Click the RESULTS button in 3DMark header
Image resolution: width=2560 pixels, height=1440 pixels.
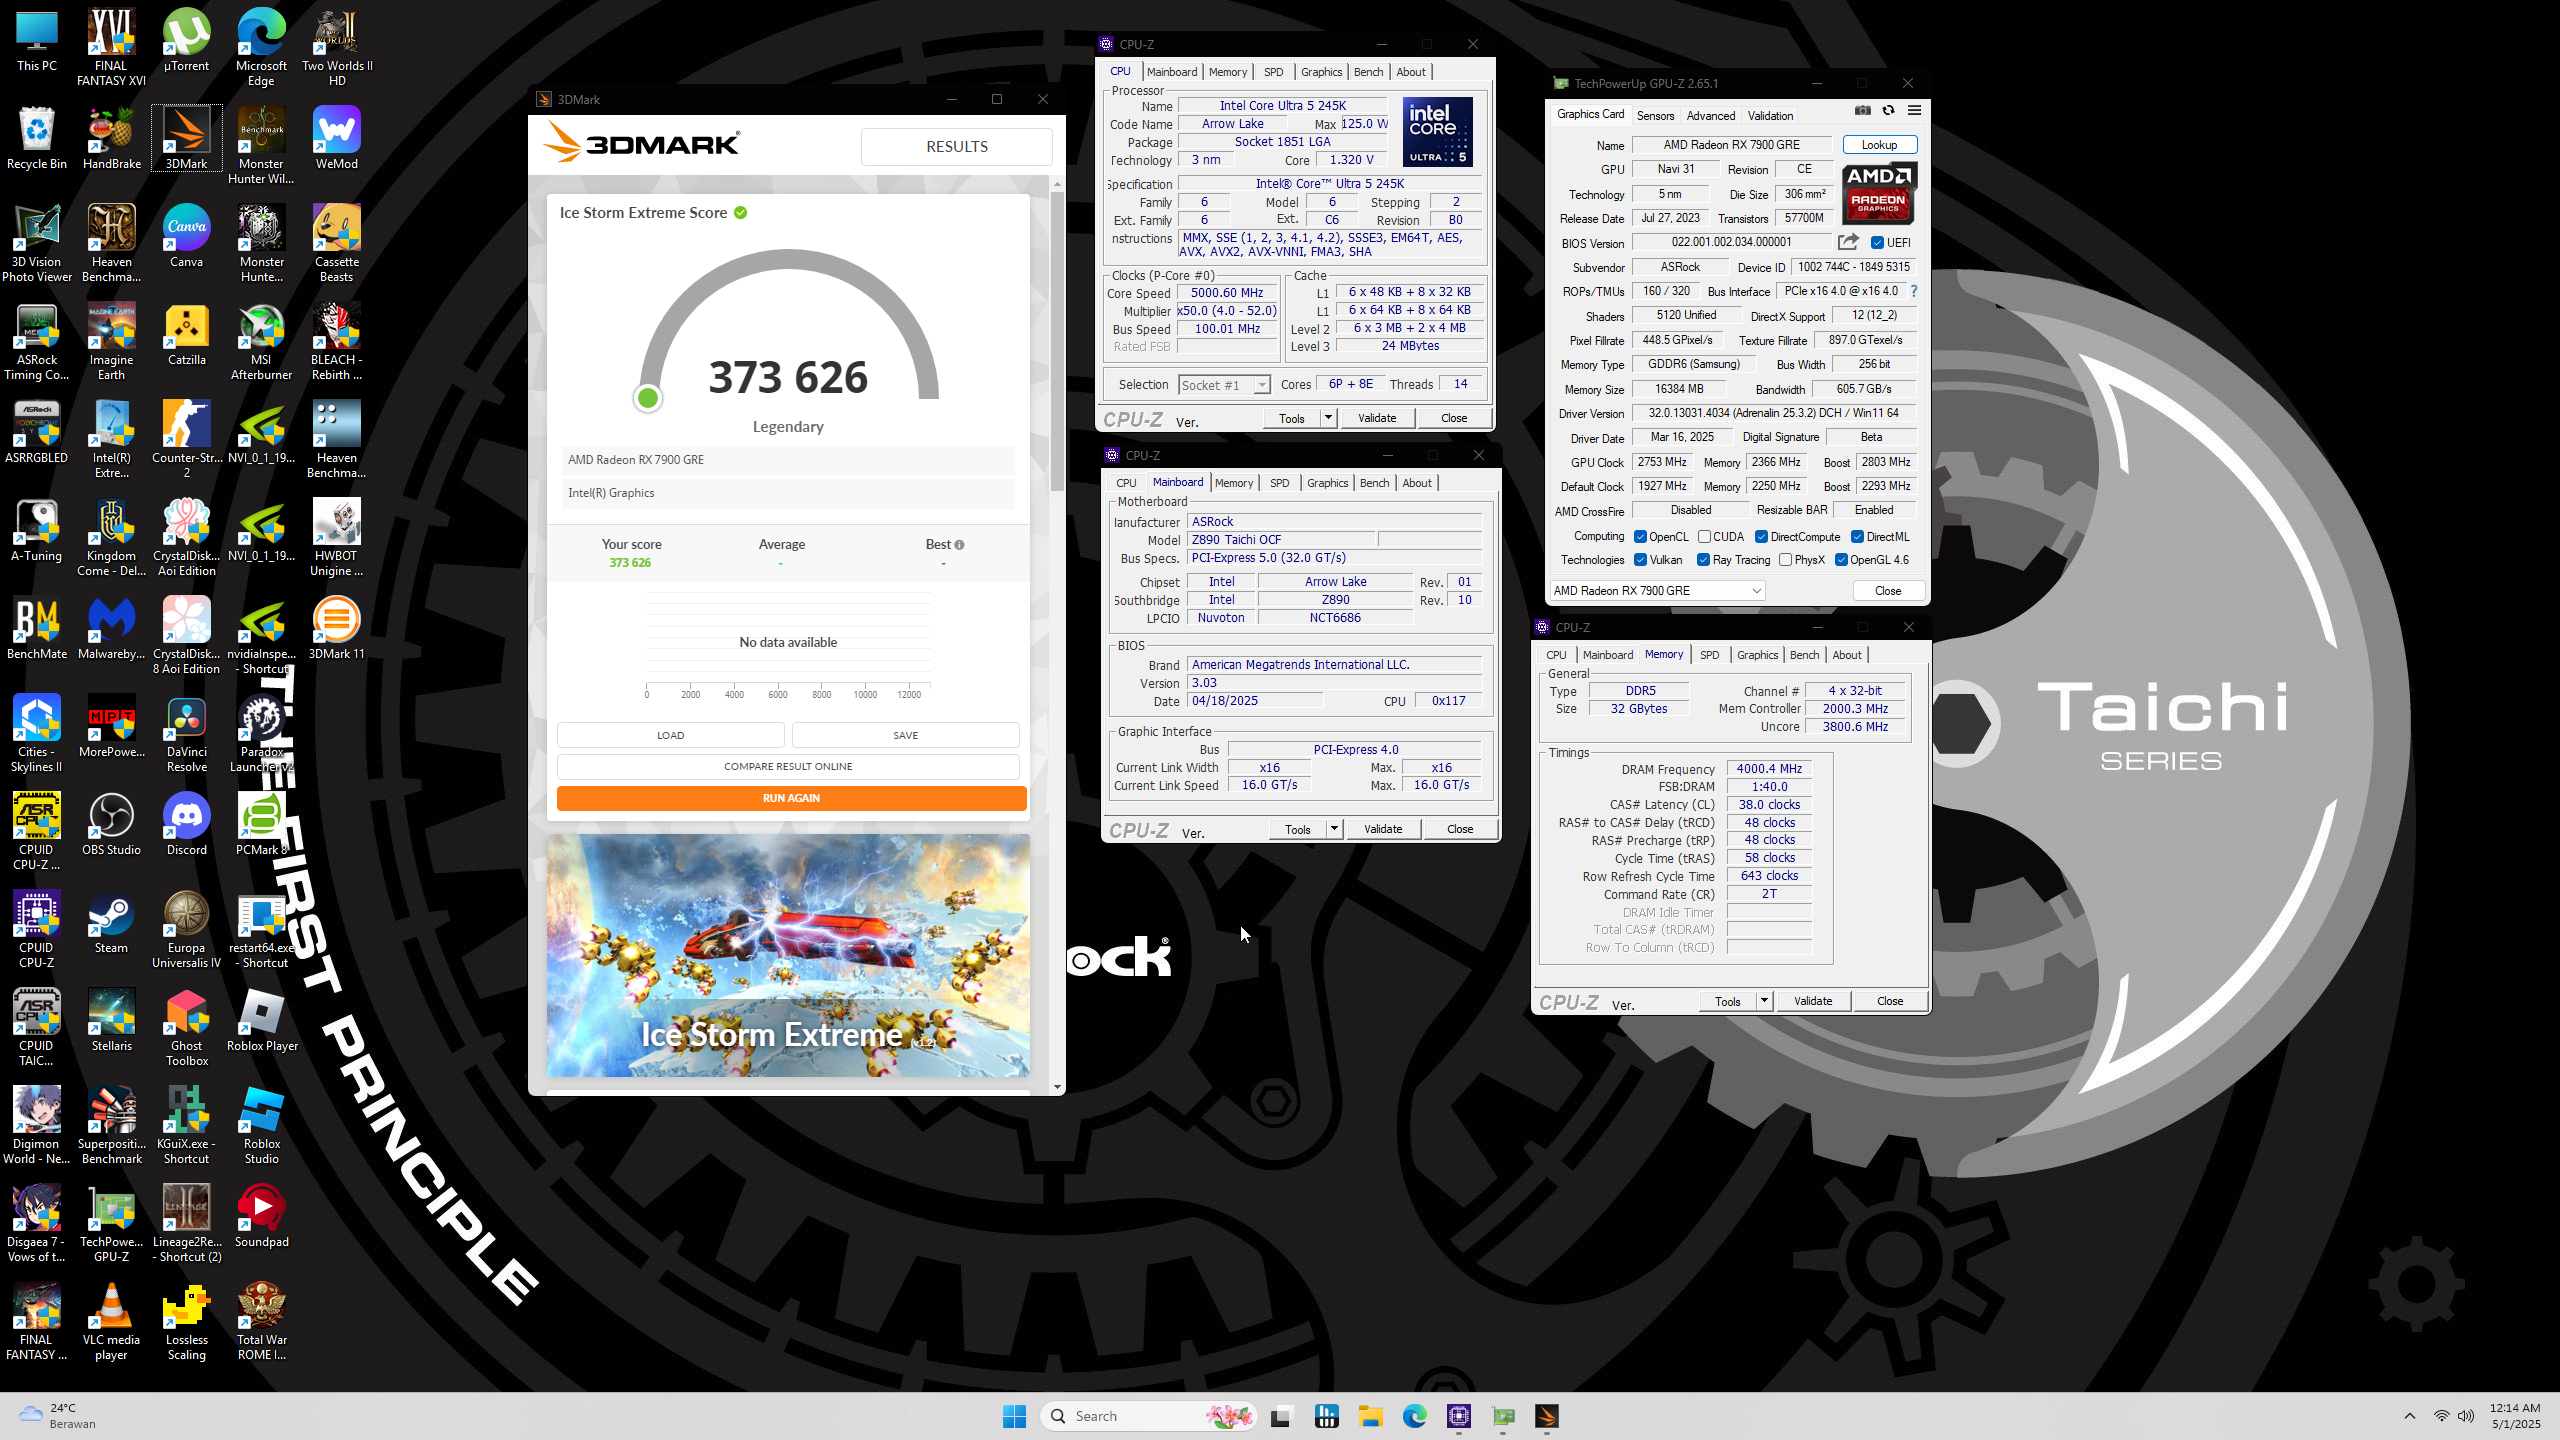click(956, 147)
